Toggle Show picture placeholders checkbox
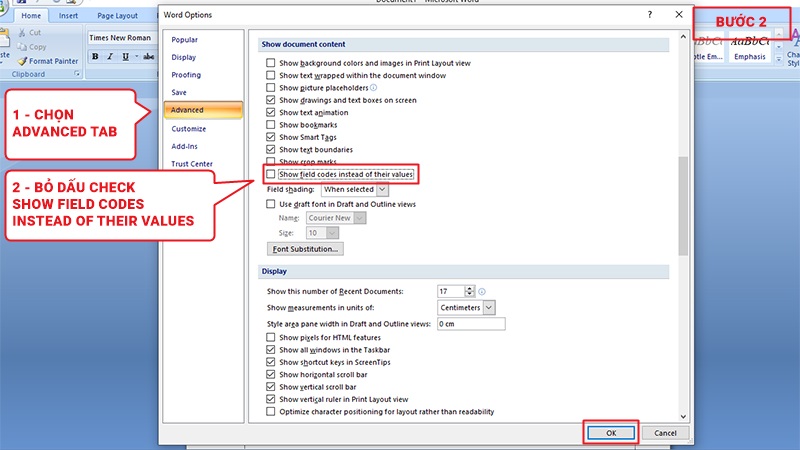The height and width of the screenshot is (450, 800). point(270,88)
